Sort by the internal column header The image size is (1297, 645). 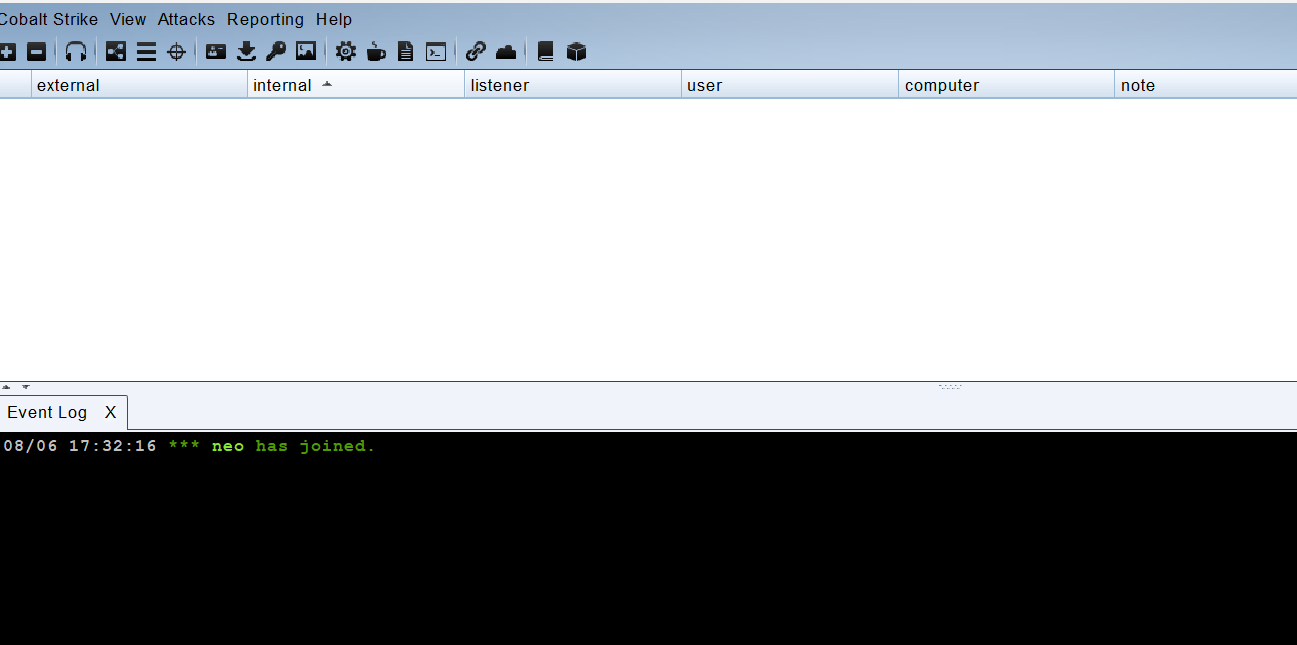tap(356, 85)
